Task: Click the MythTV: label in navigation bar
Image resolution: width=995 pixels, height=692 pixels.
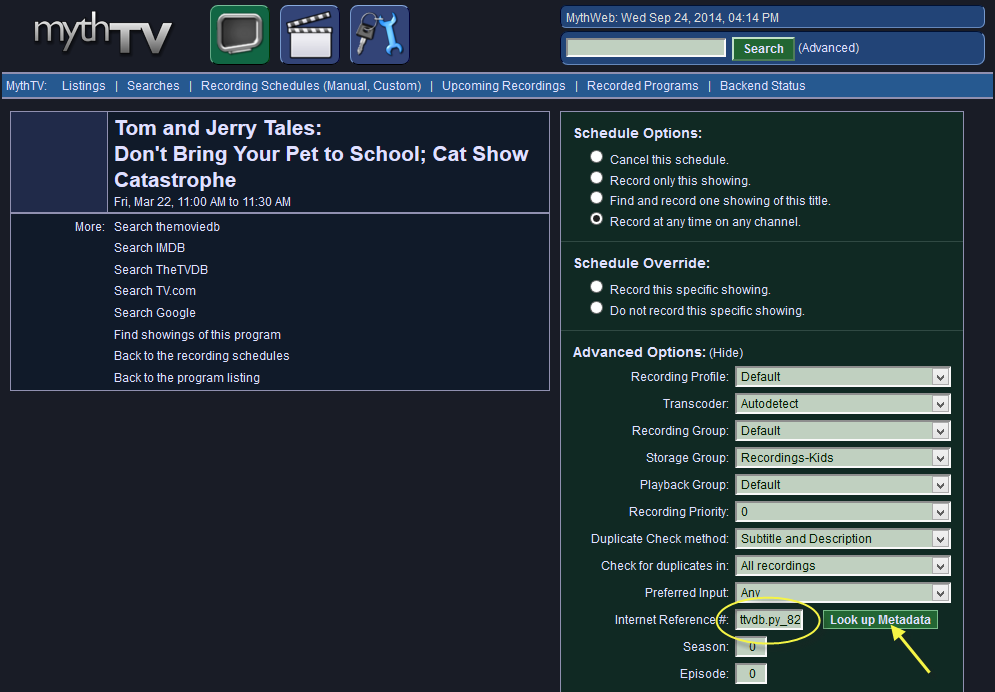Action: [x=26, y=86]
